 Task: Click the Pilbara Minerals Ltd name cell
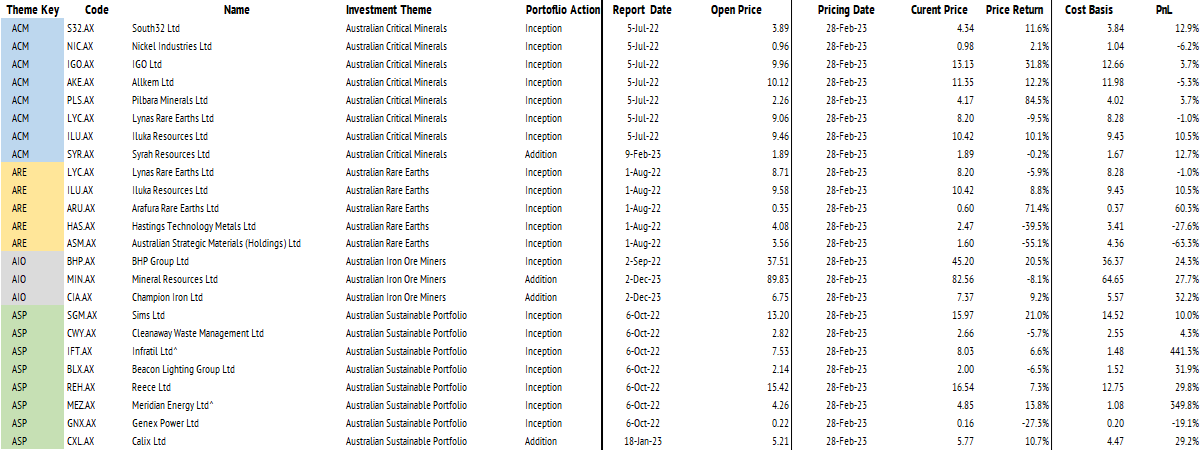click(x=169, y=100)
